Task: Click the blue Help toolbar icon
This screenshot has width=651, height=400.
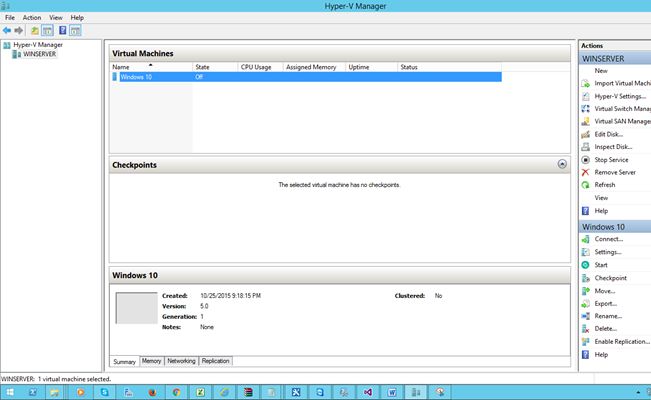Action: (x=63, y=30)
